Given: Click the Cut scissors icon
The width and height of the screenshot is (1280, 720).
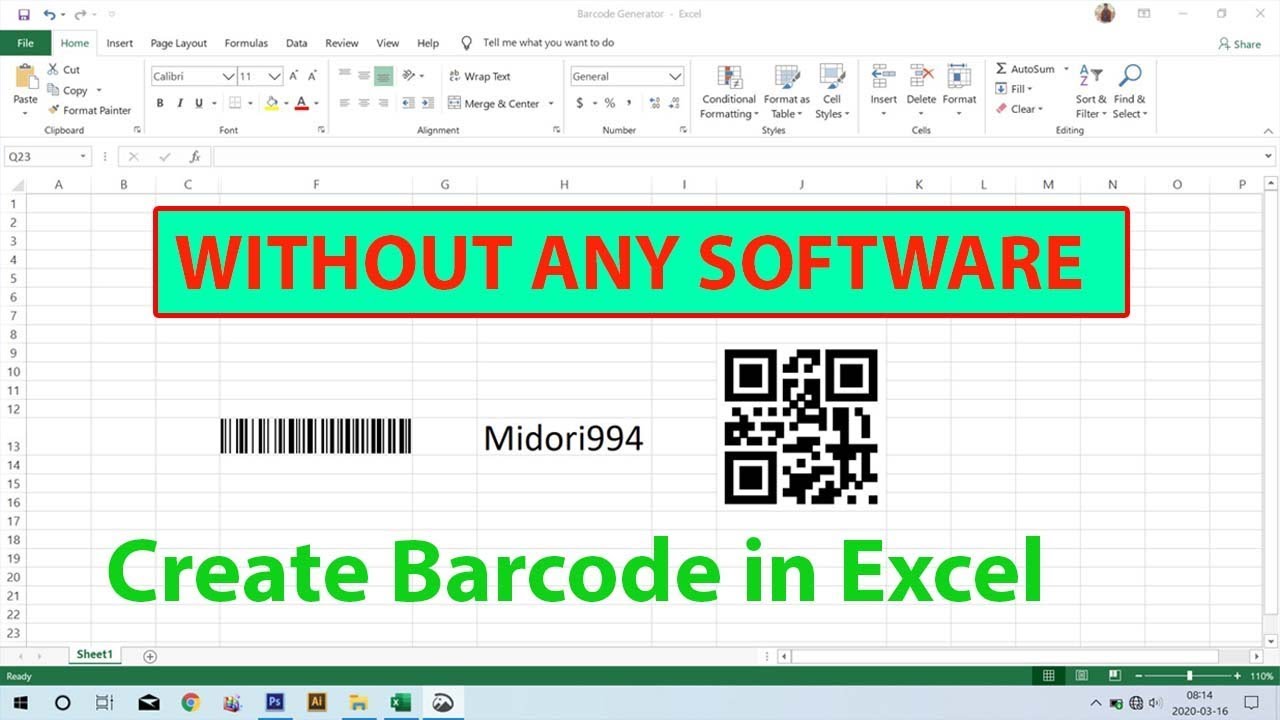Looking at the screenshot, I should pos(54,69).
